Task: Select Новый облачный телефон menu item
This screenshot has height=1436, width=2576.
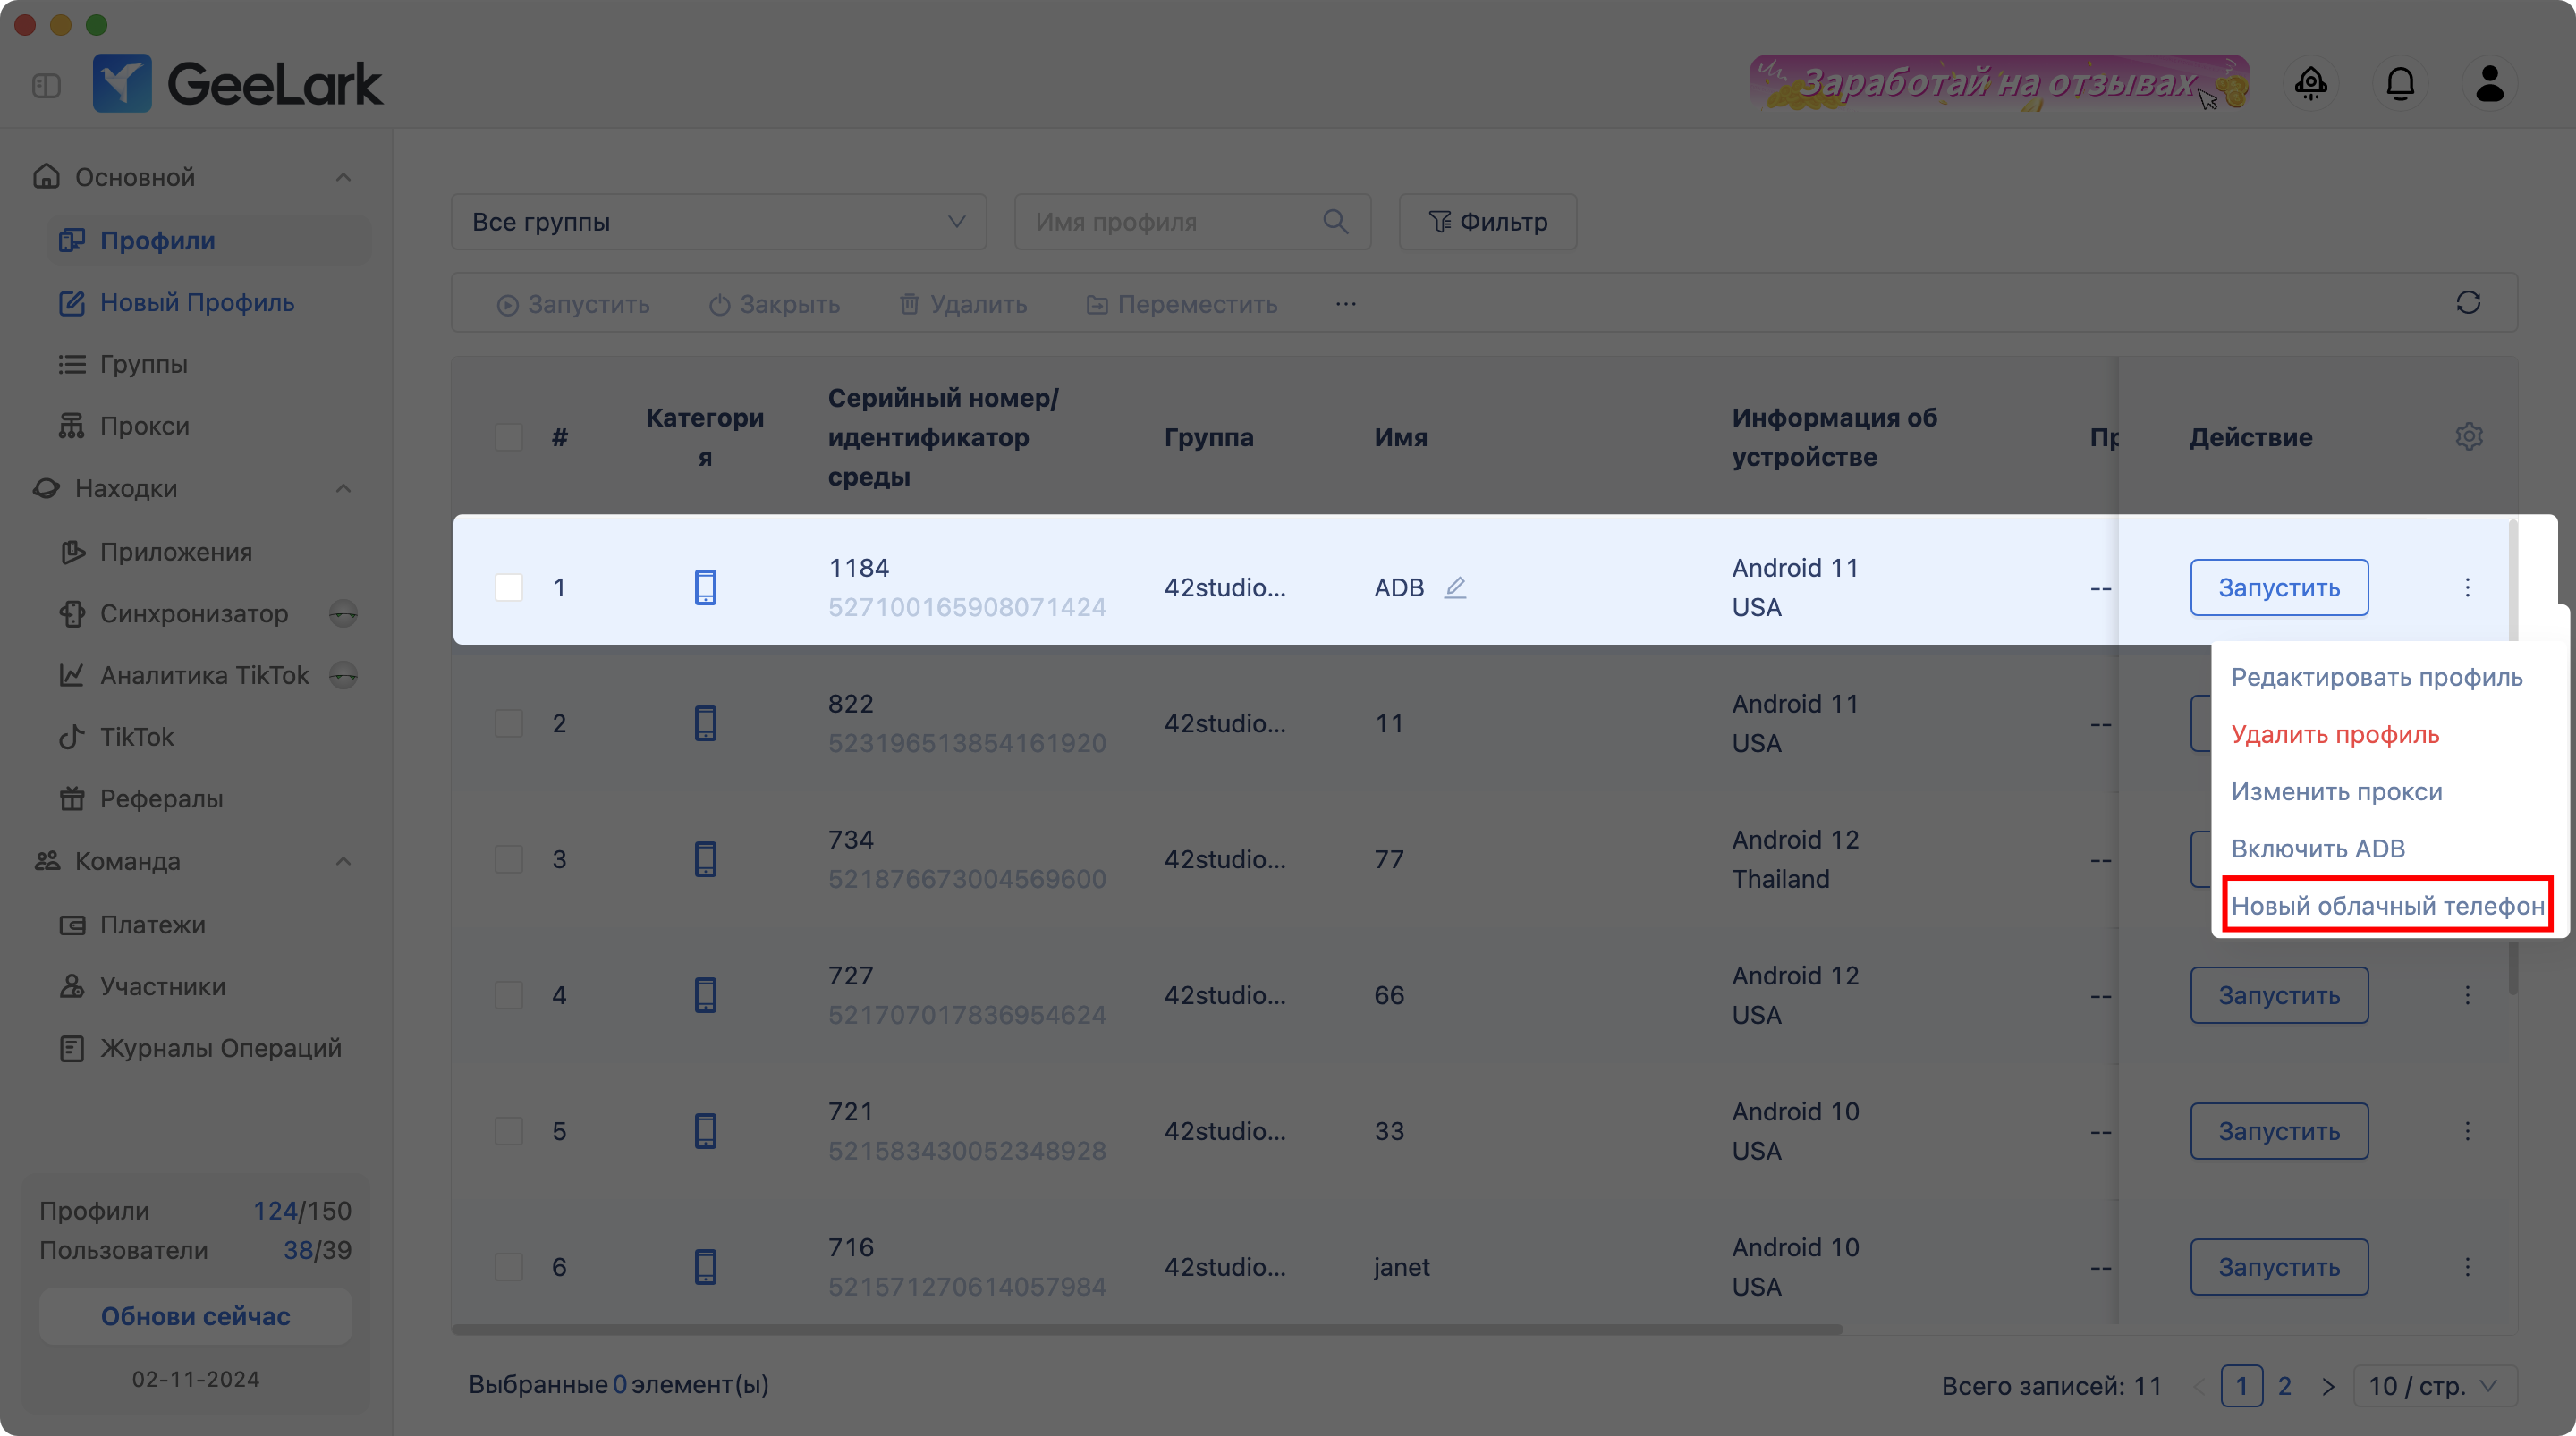Action: coord(2388,906)
